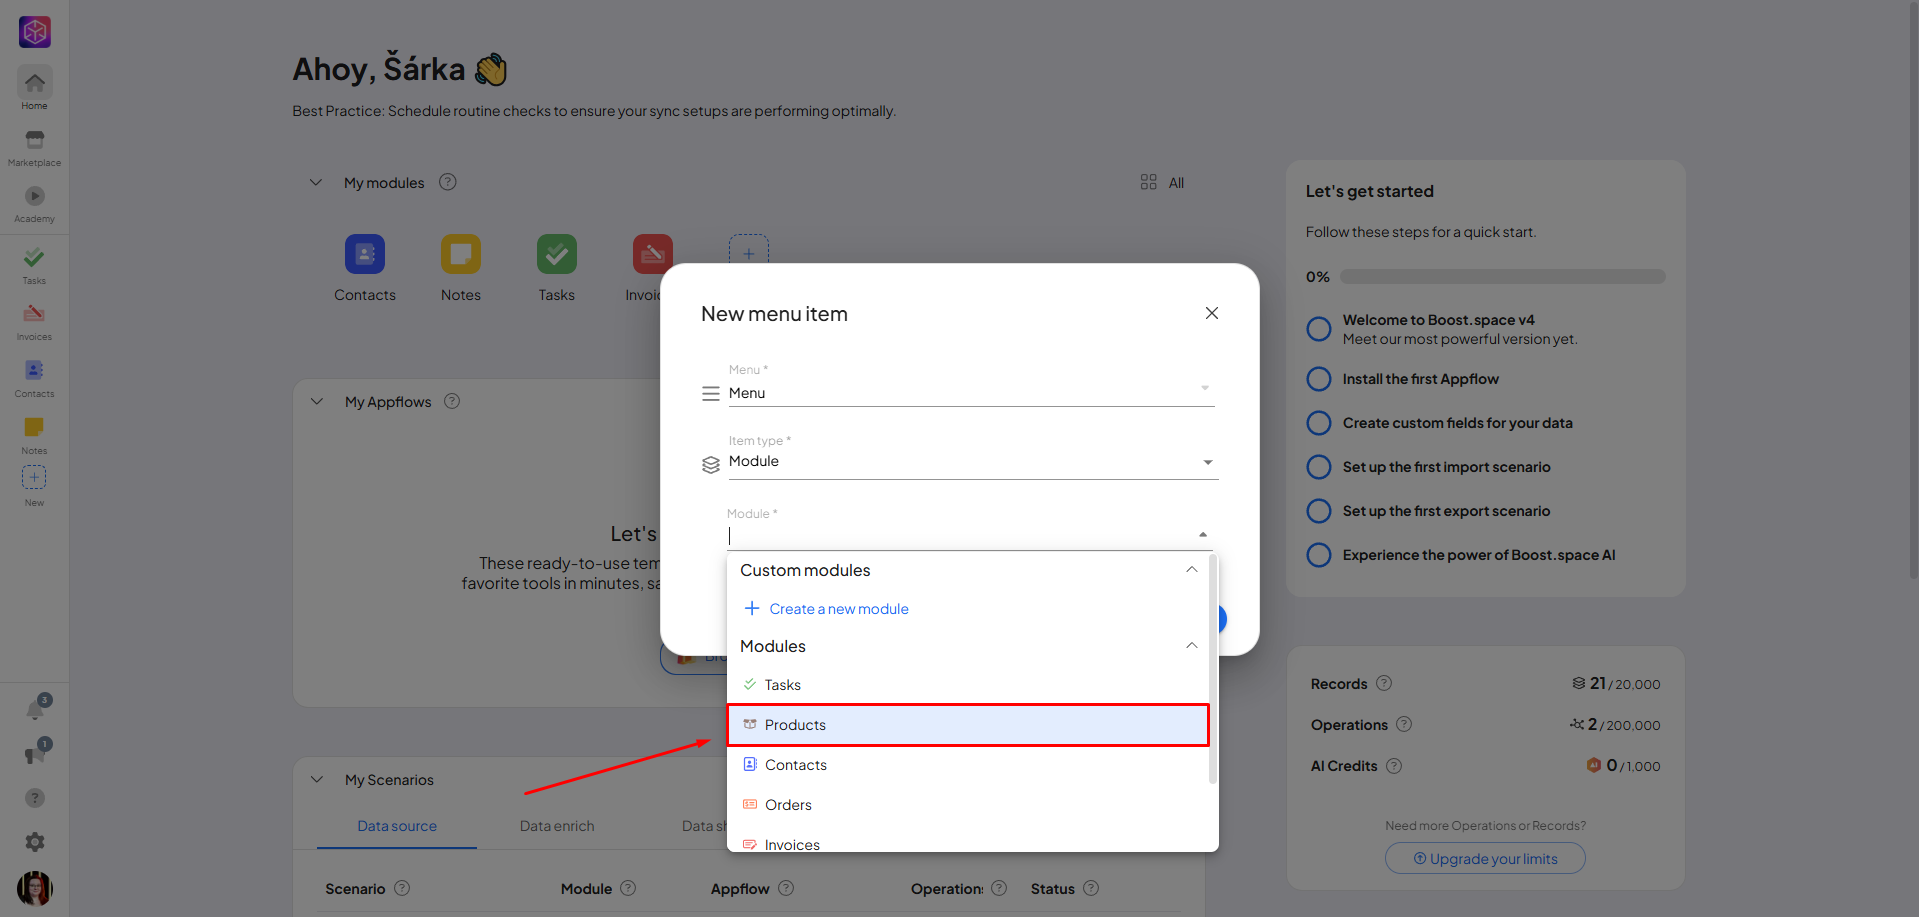Go to Home in the sidebar
1919x917 pixels.
point(34,89)
